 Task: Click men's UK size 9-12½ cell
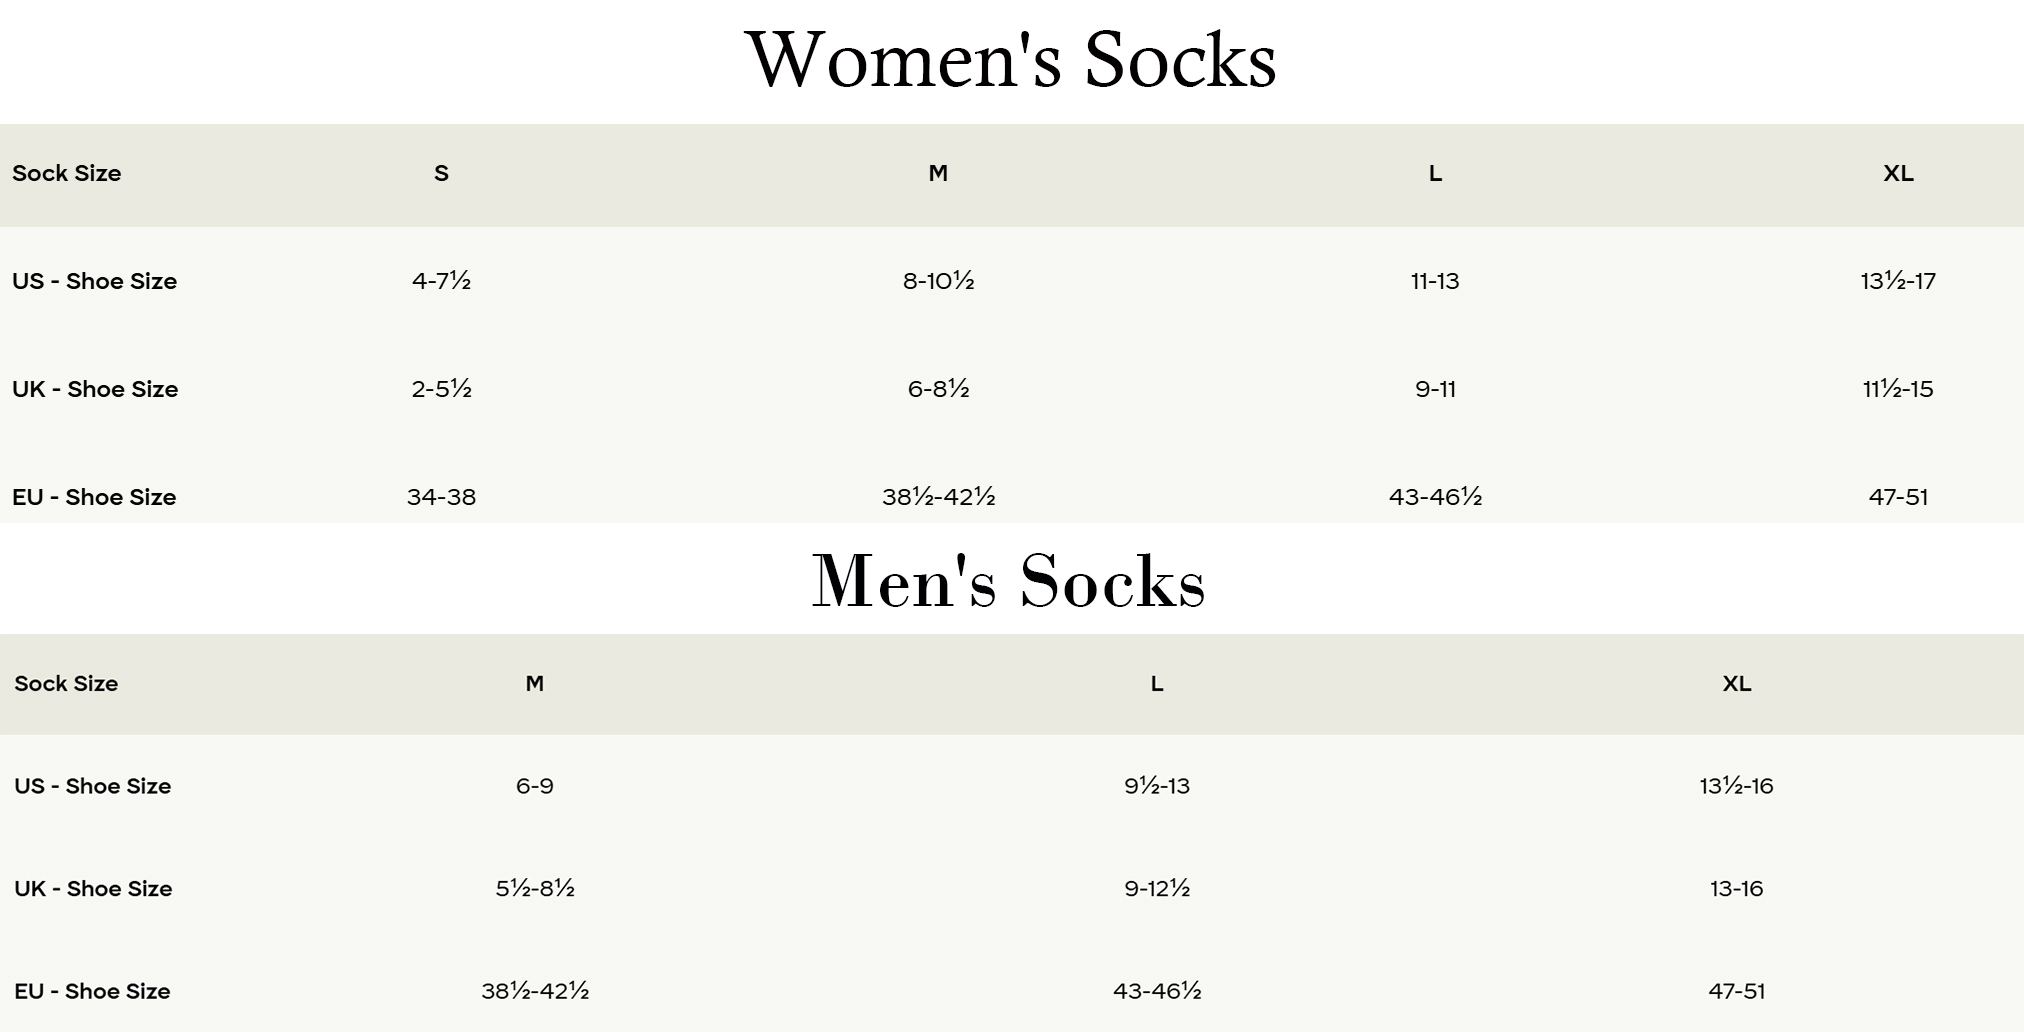tap(1157, 889)
